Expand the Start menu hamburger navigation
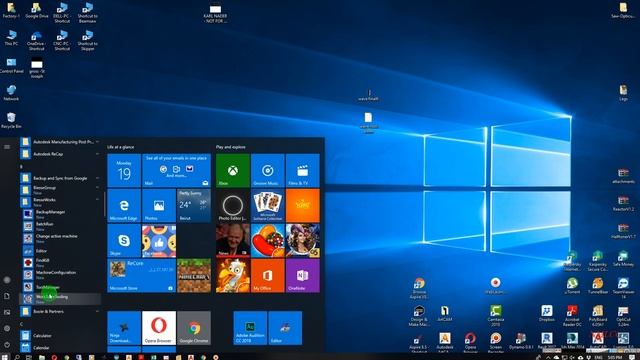 click(7, 147)
